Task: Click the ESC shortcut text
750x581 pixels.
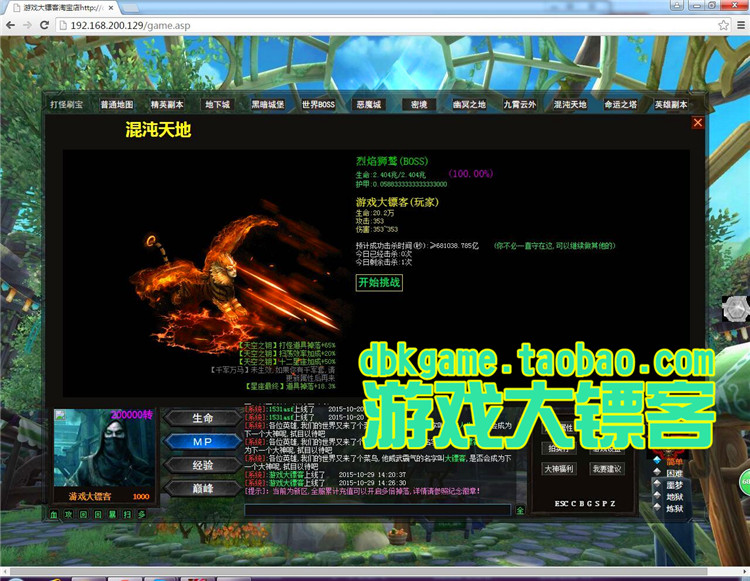Action: coord(562,504)
